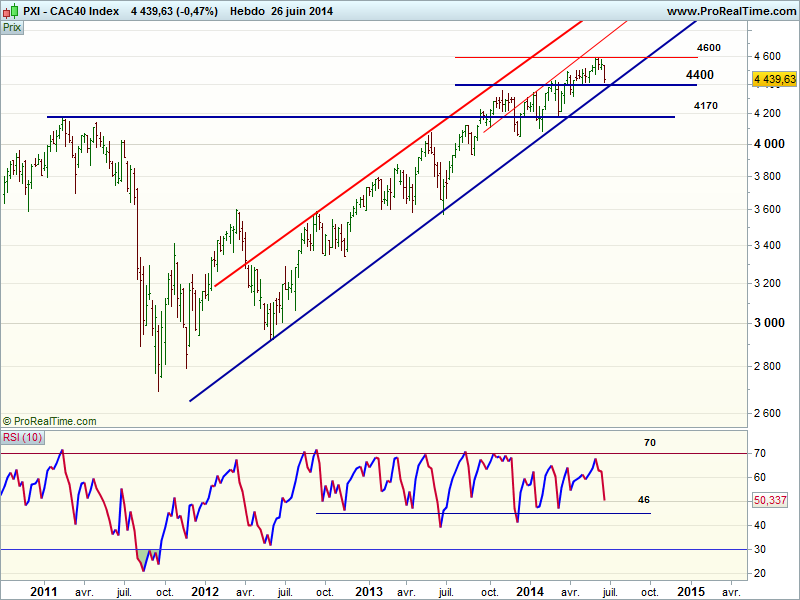Image resolution: width=800 pixels, height=600 pixels.
Task: Click the current price tag 4 439,63
Action: 774,79
